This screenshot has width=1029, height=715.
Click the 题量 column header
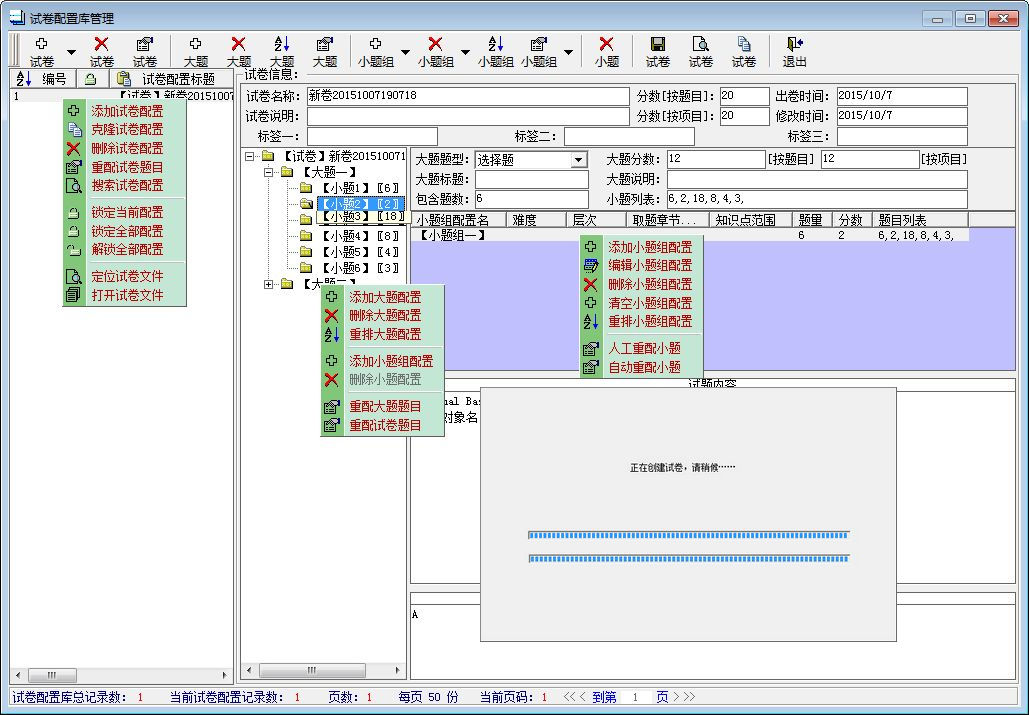pyautogui.click(x=812, y=220)
